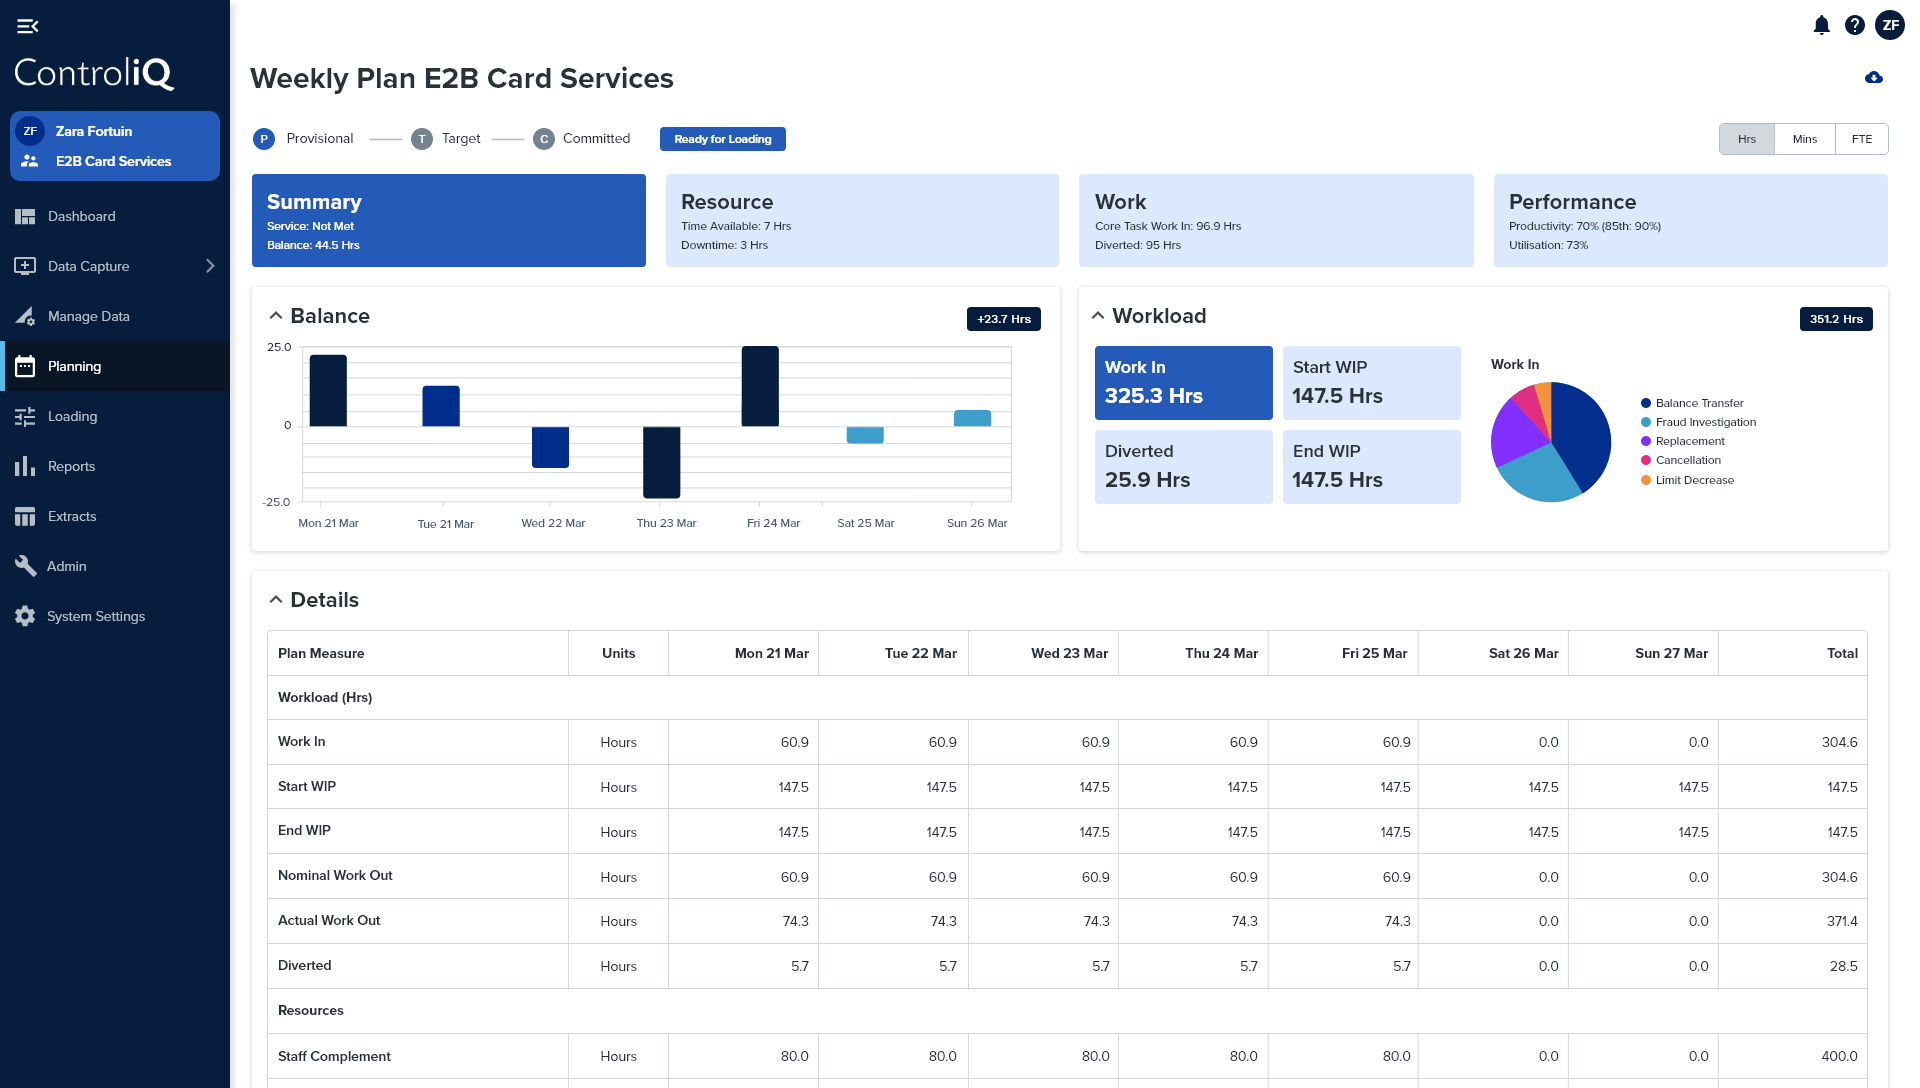Image resolution: width=1920 pixels, height=1088 pixels.
Task: Open the Resource summary card
Action: click(861, 220)
